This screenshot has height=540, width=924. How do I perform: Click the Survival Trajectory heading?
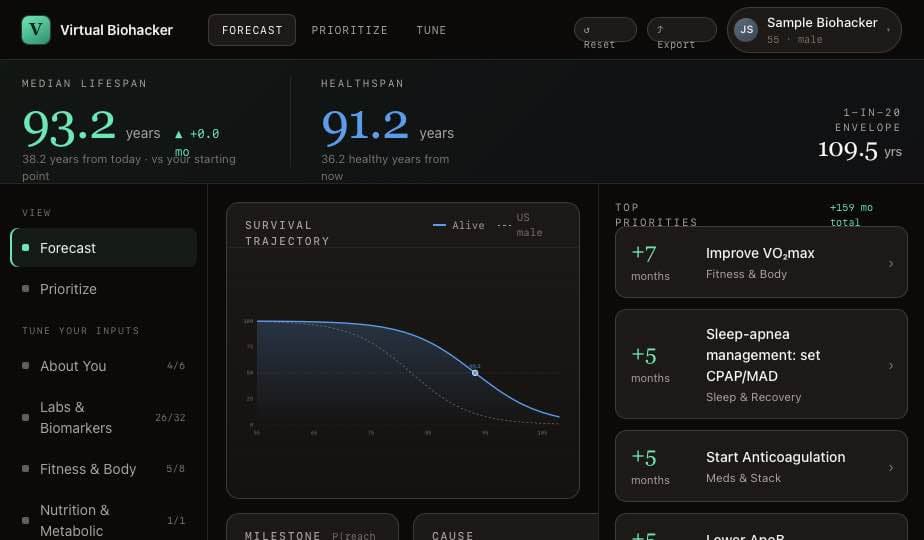coord(287,233)
